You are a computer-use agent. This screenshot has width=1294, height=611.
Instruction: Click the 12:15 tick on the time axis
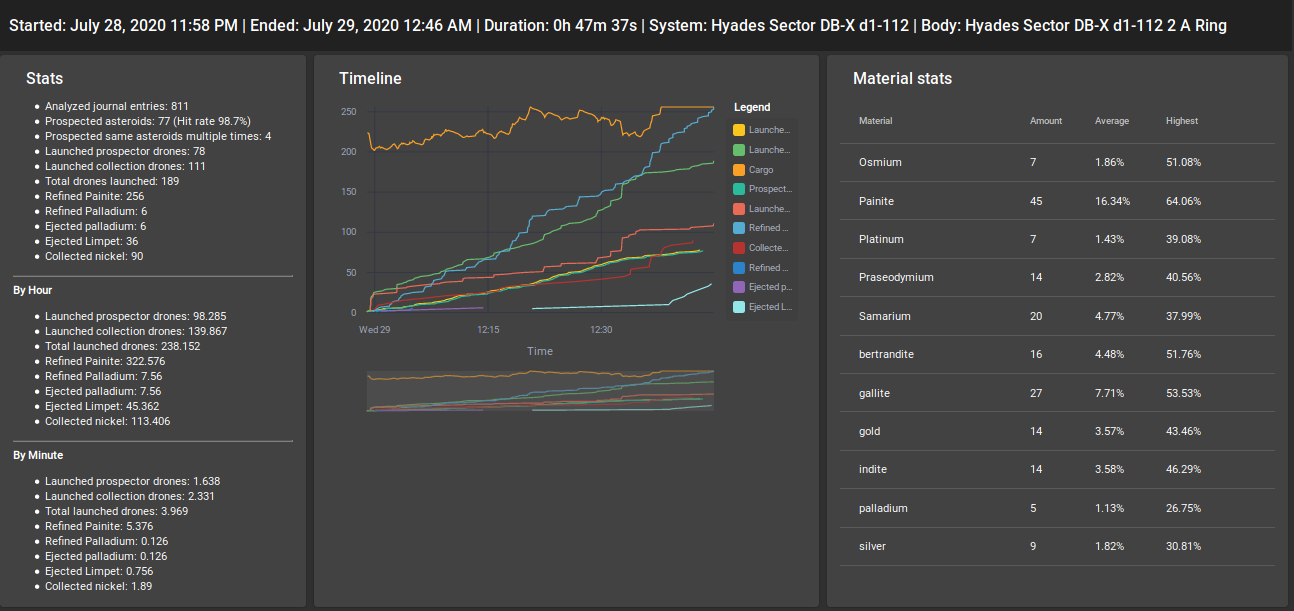(488, 329)
